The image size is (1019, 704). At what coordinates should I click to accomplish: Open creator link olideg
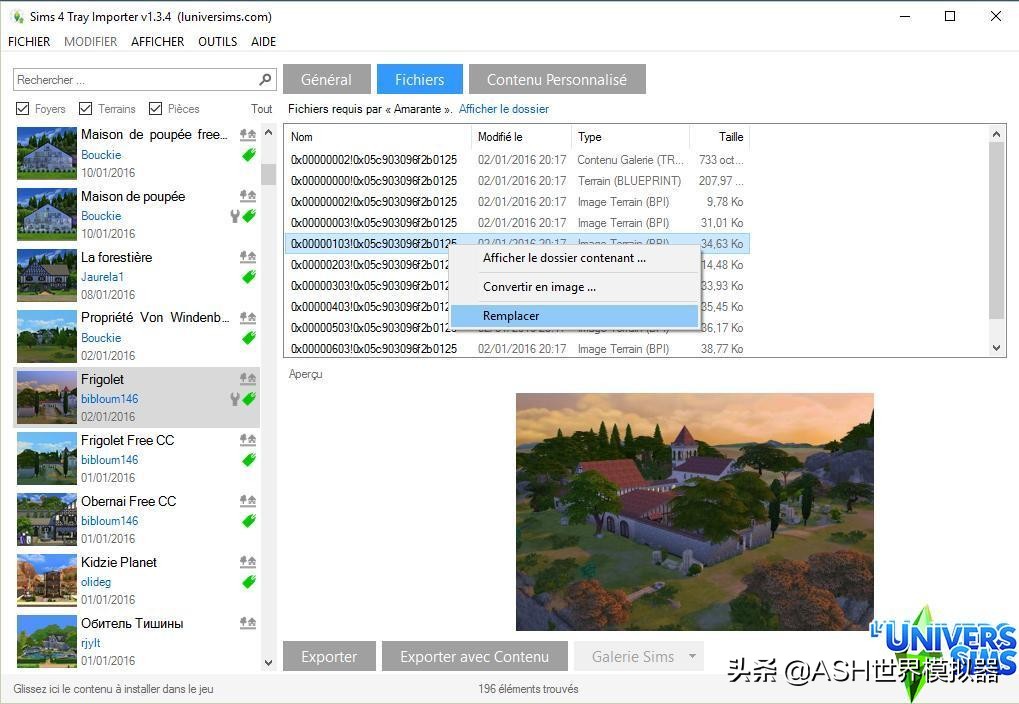[96, 582]
